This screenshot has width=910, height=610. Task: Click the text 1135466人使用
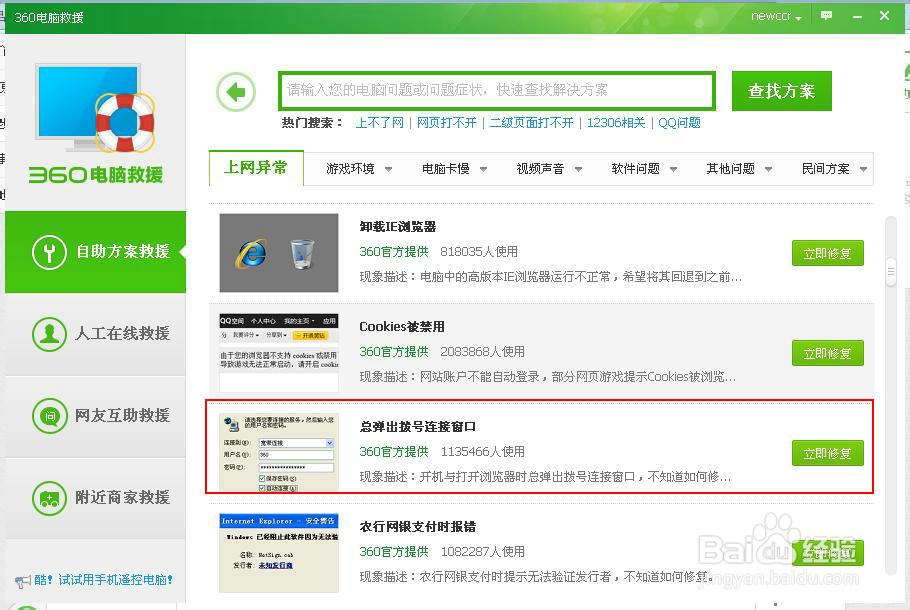[x=482, y=451]
